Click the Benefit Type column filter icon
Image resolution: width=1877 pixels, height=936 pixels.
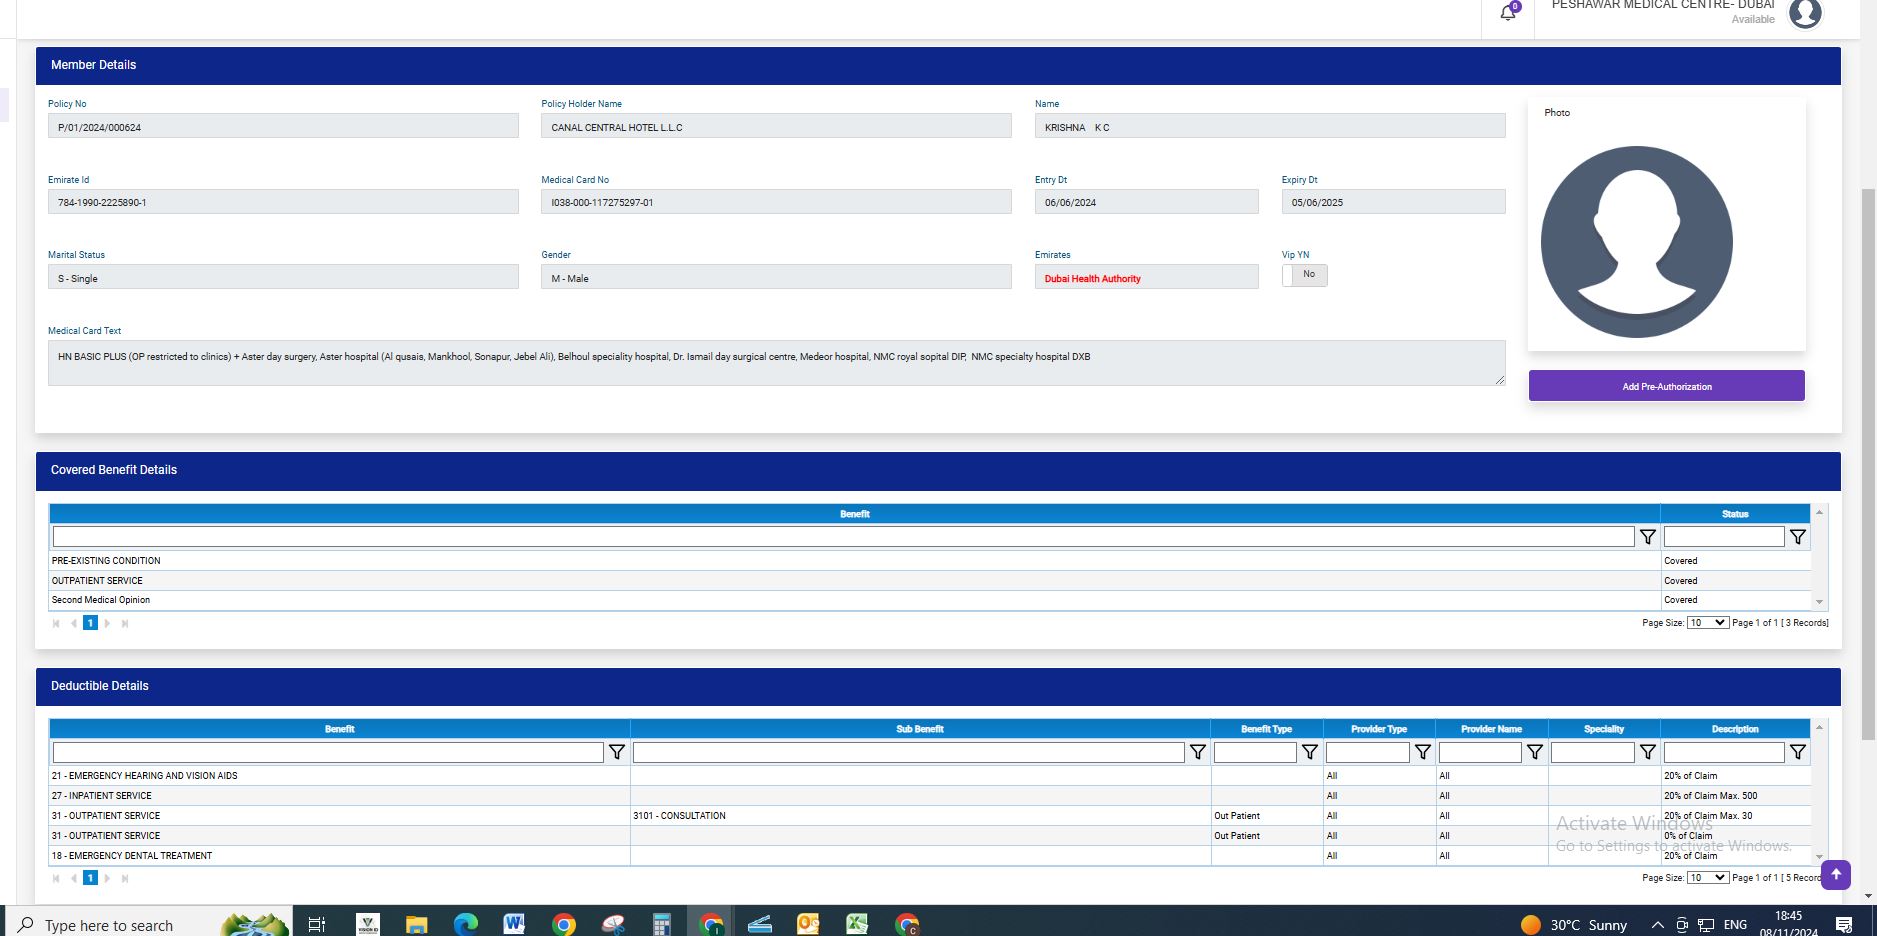tap(1309, 752)
